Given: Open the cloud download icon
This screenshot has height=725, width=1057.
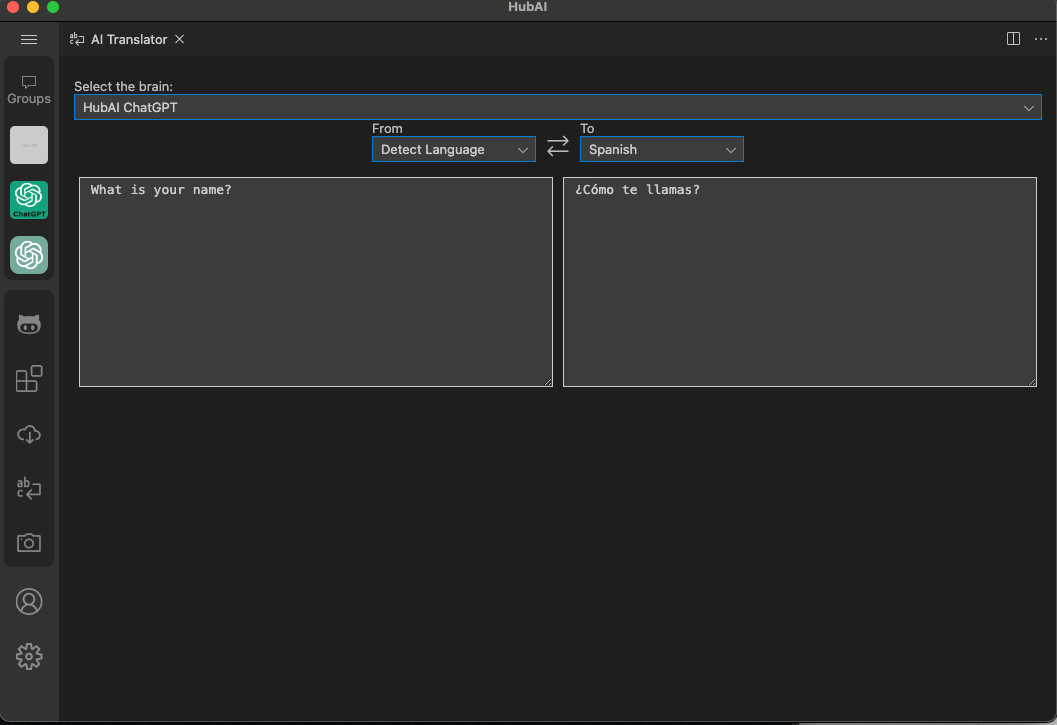Looking at the screenshot, I should click(29, 434).
